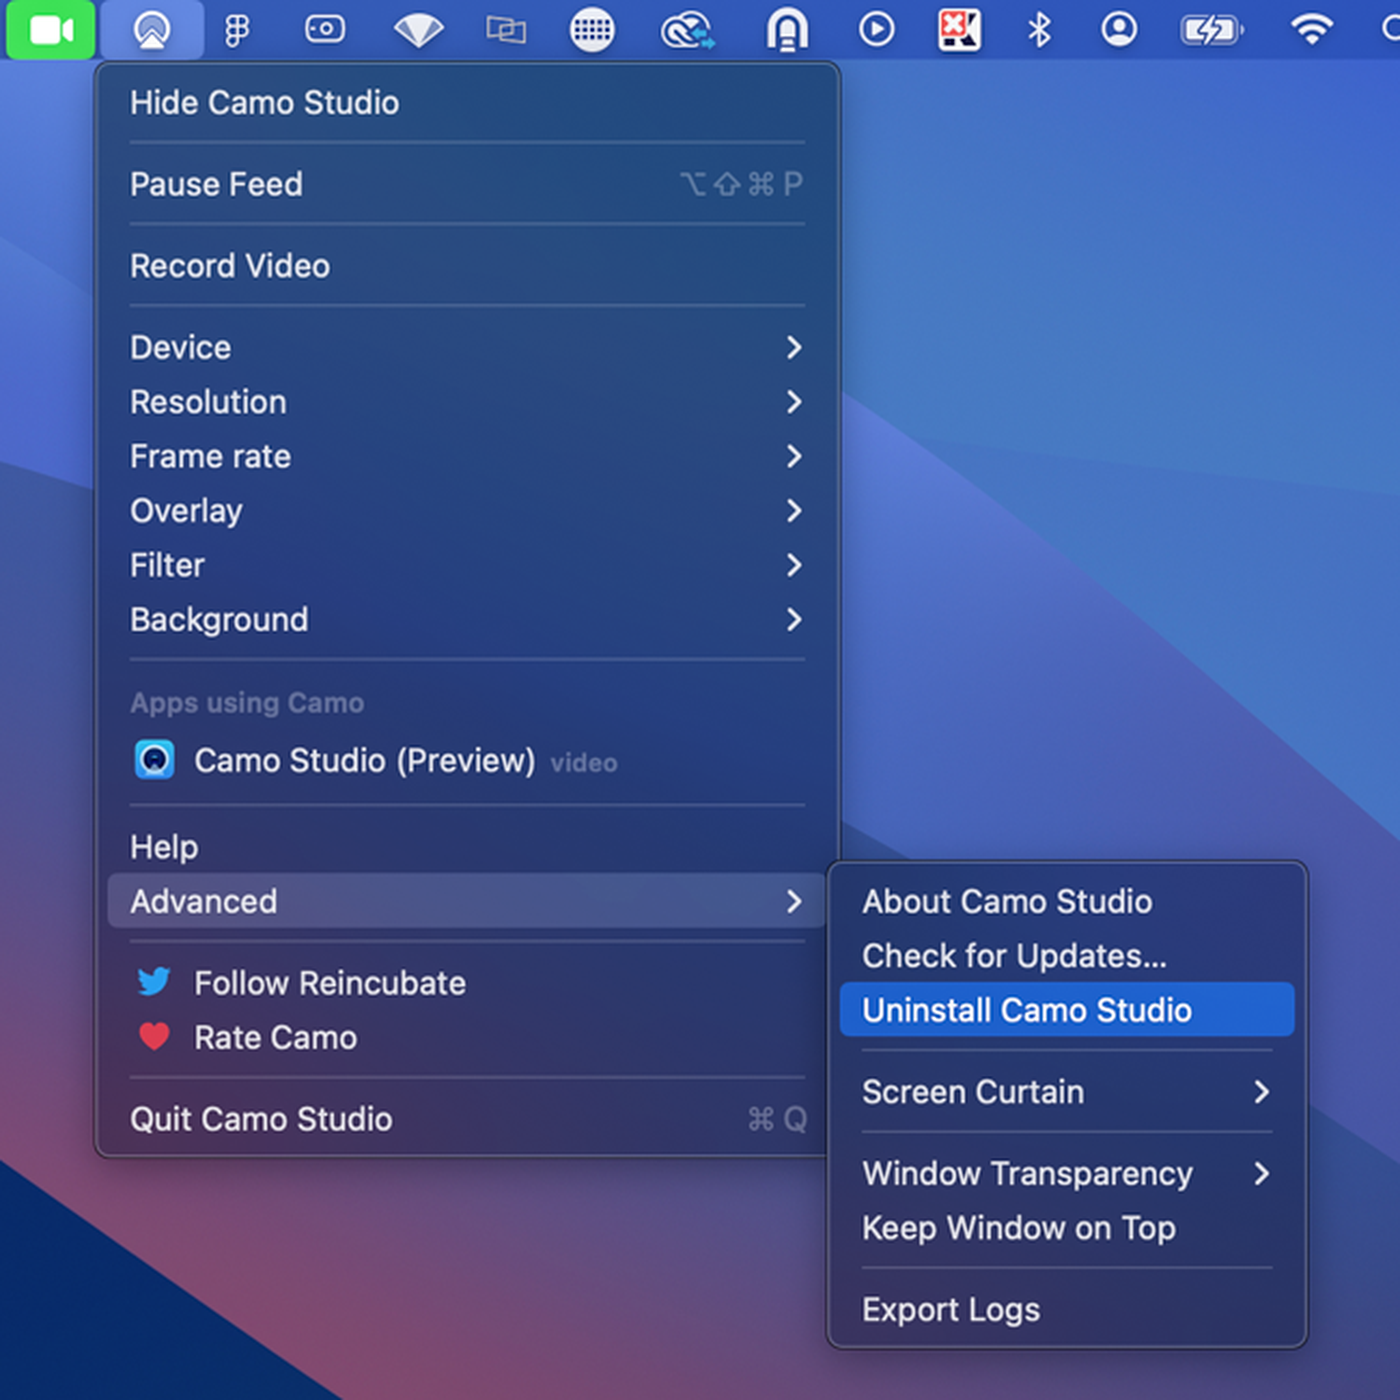Screen dimensions: 1400x1400
Task: Click the Wi-Fi status icon
Action: coord(1311,30)
